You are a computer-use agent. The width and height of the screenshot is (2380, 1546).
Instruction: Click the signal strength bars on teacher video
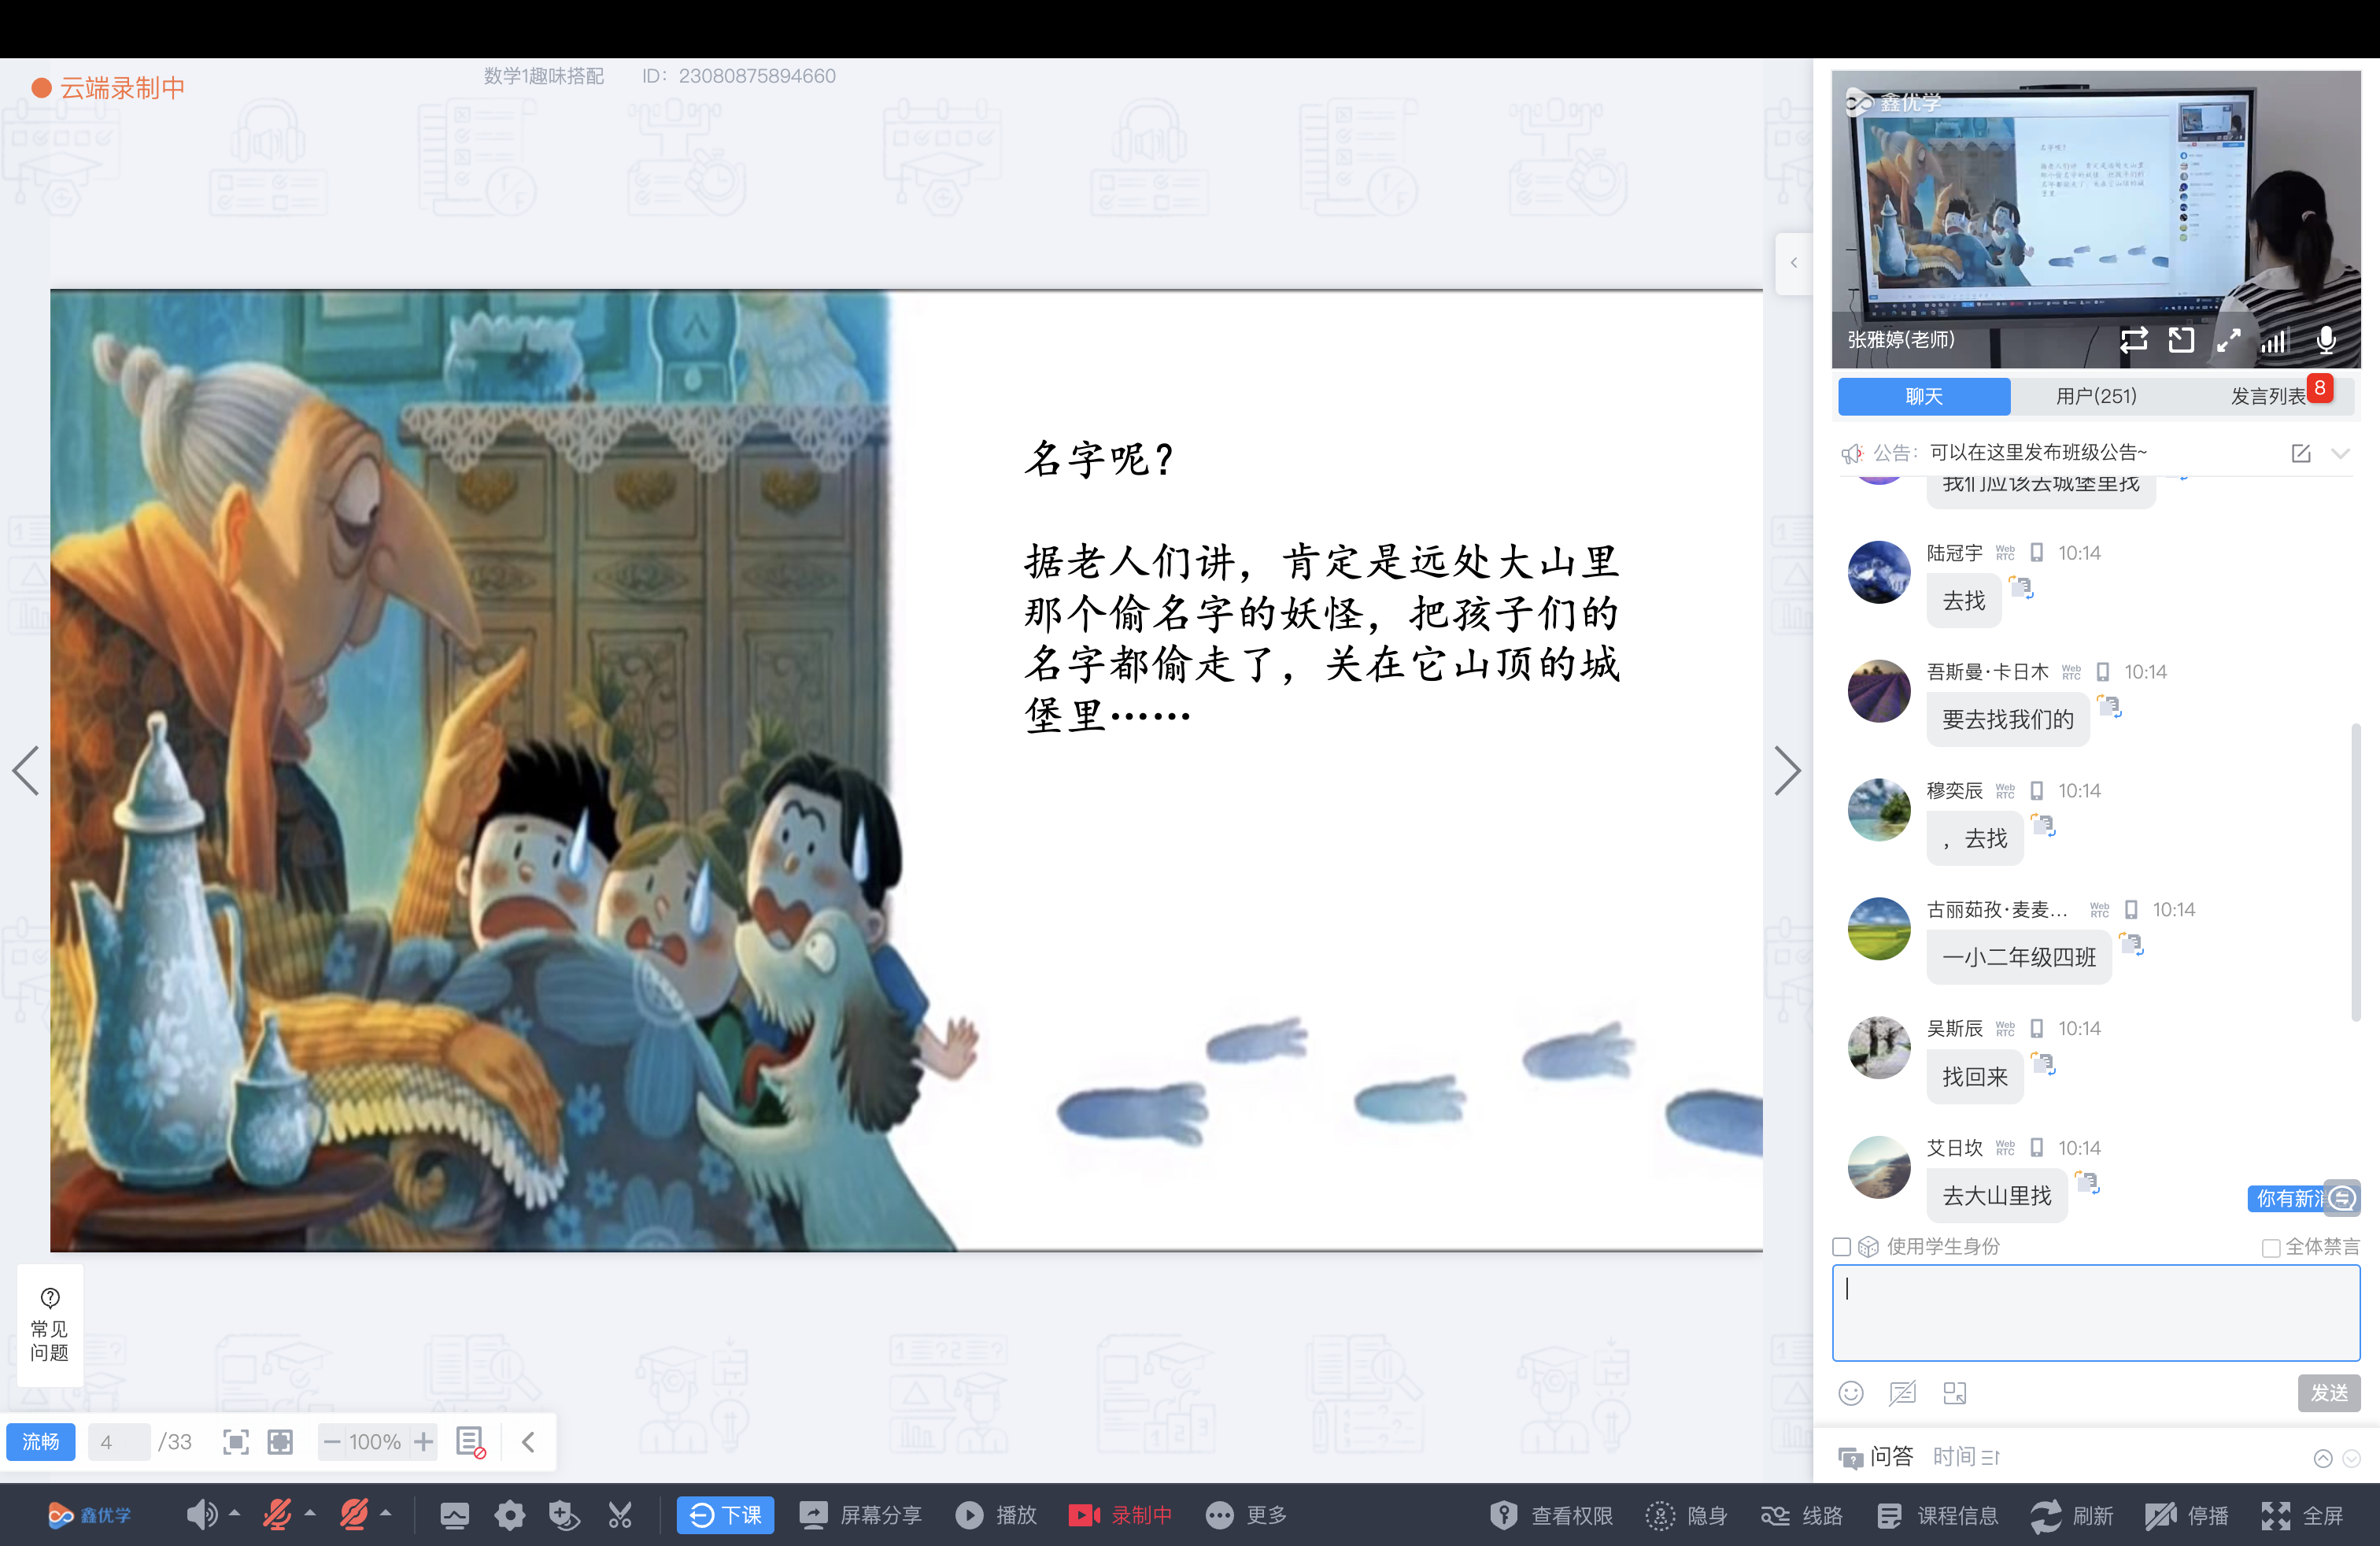click(x=2274, y=341)
